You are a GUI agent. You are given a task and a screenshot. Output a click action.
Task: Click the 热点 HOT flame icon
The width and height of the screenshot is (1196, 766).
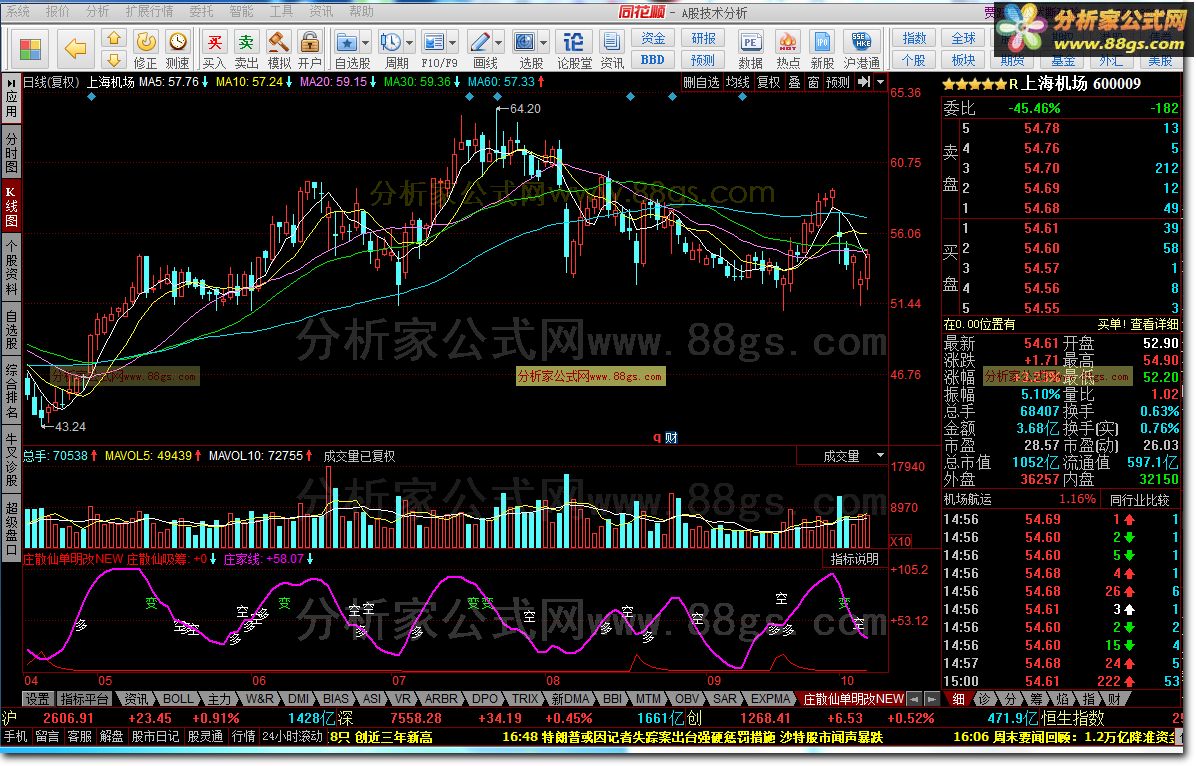click(787, 41)
